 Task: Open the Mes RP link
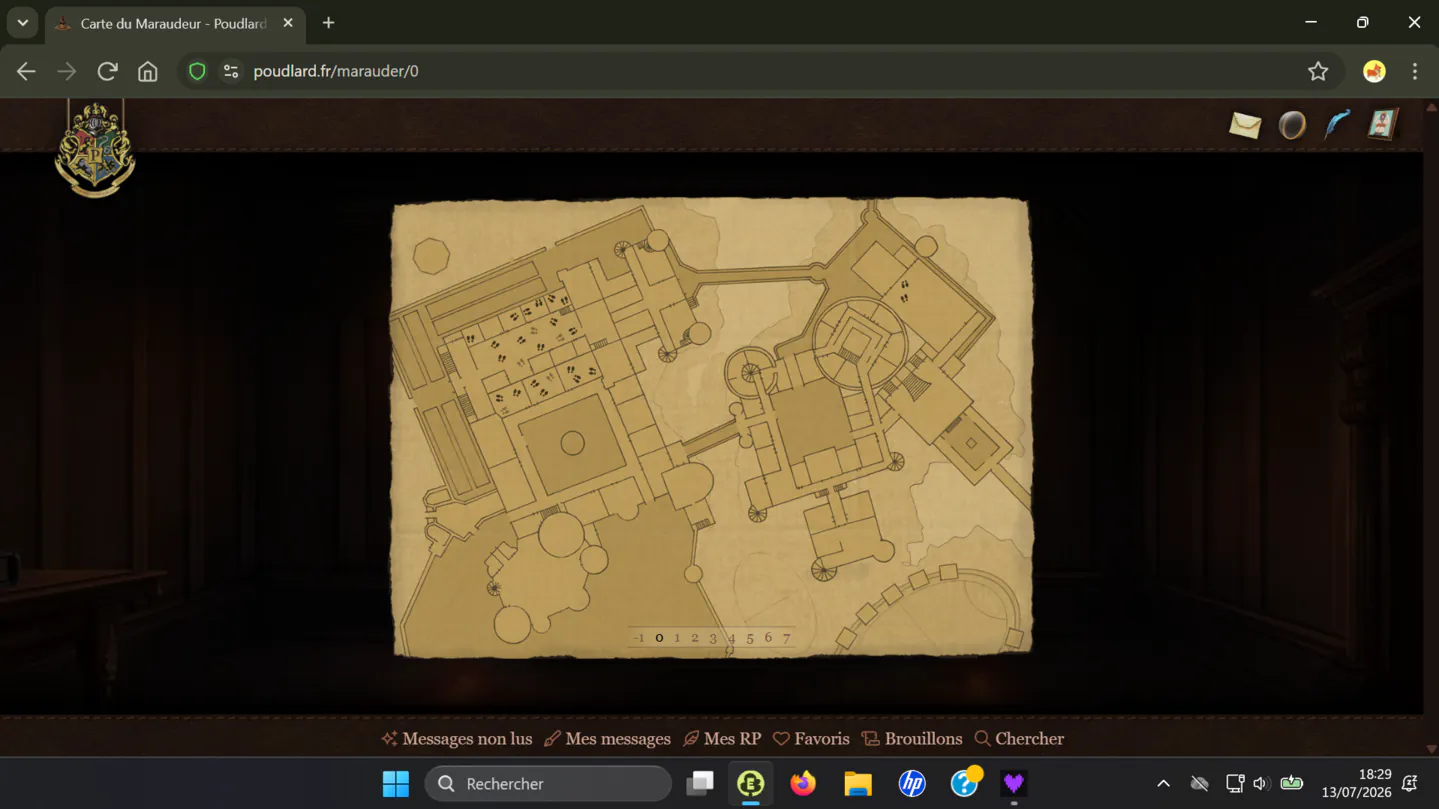tap(721, 739)
